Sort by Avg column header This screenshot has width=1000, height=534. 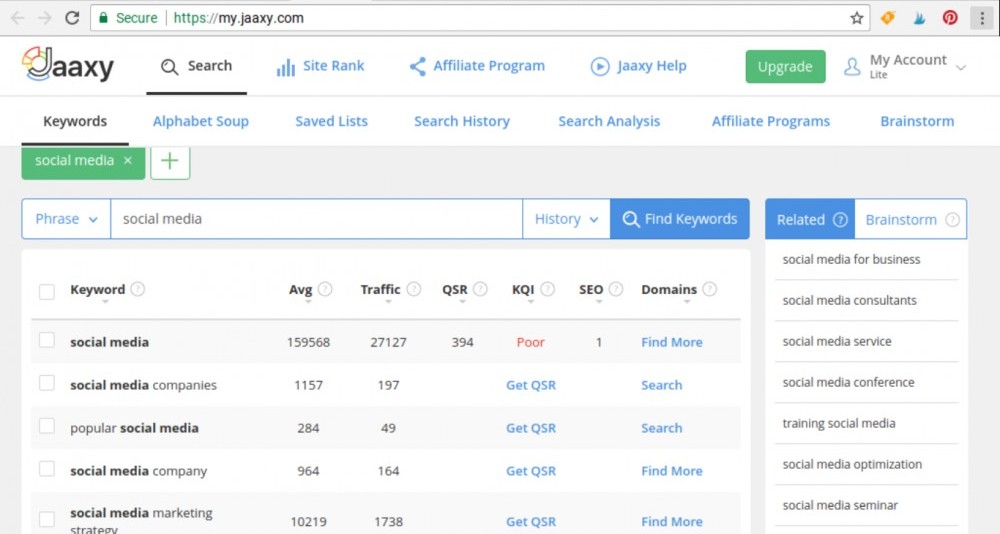[x=300, y=290]
